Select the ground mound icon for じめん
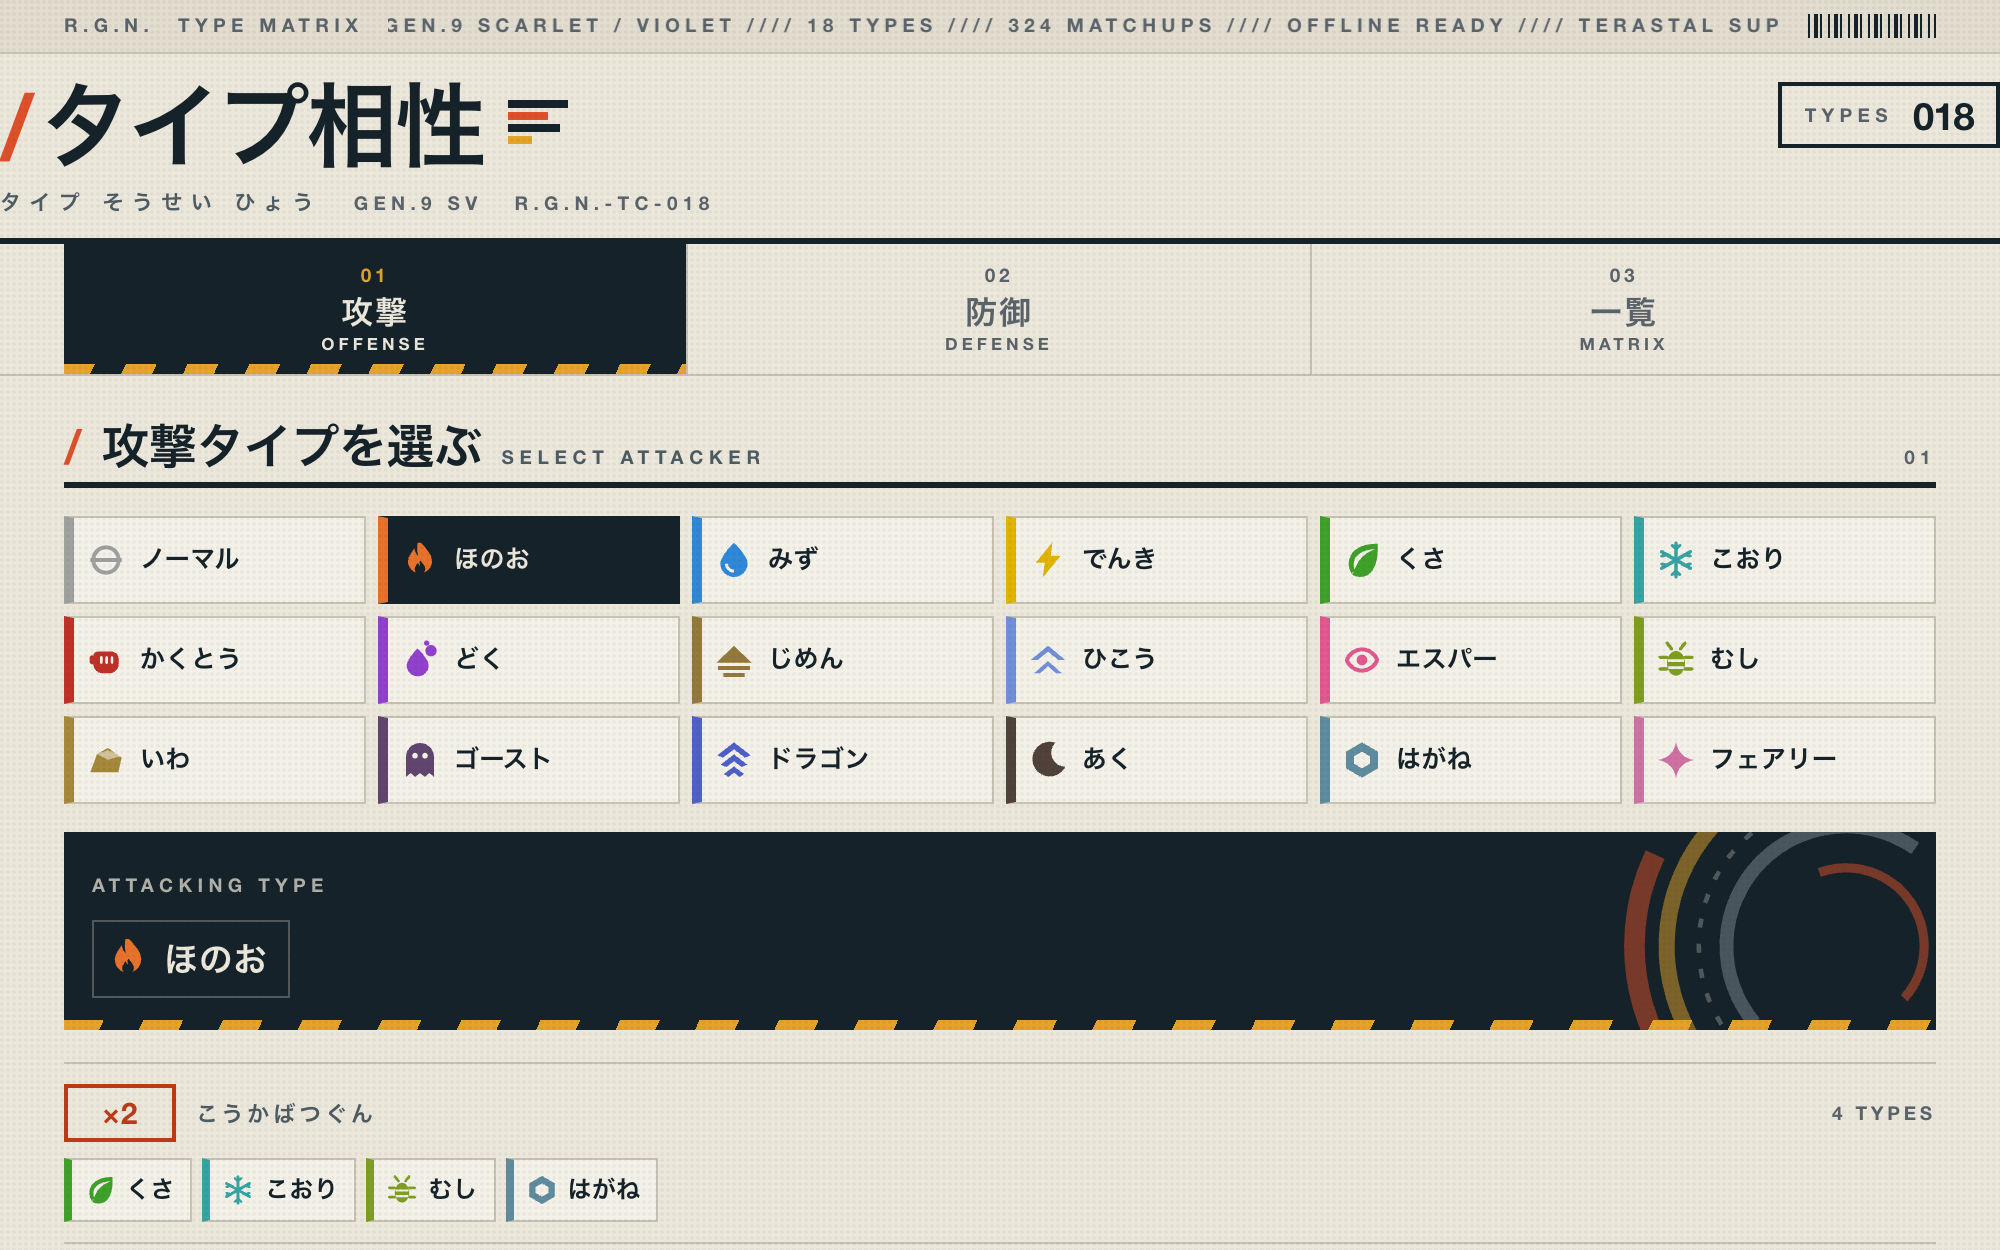Screen dimensions: 2000x1250 point(734,660)
